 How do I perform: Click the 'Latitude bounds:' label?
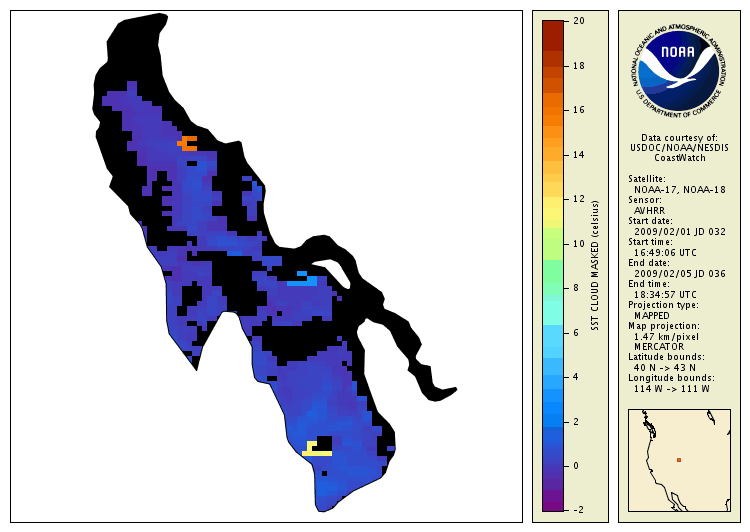pos(666,357)
